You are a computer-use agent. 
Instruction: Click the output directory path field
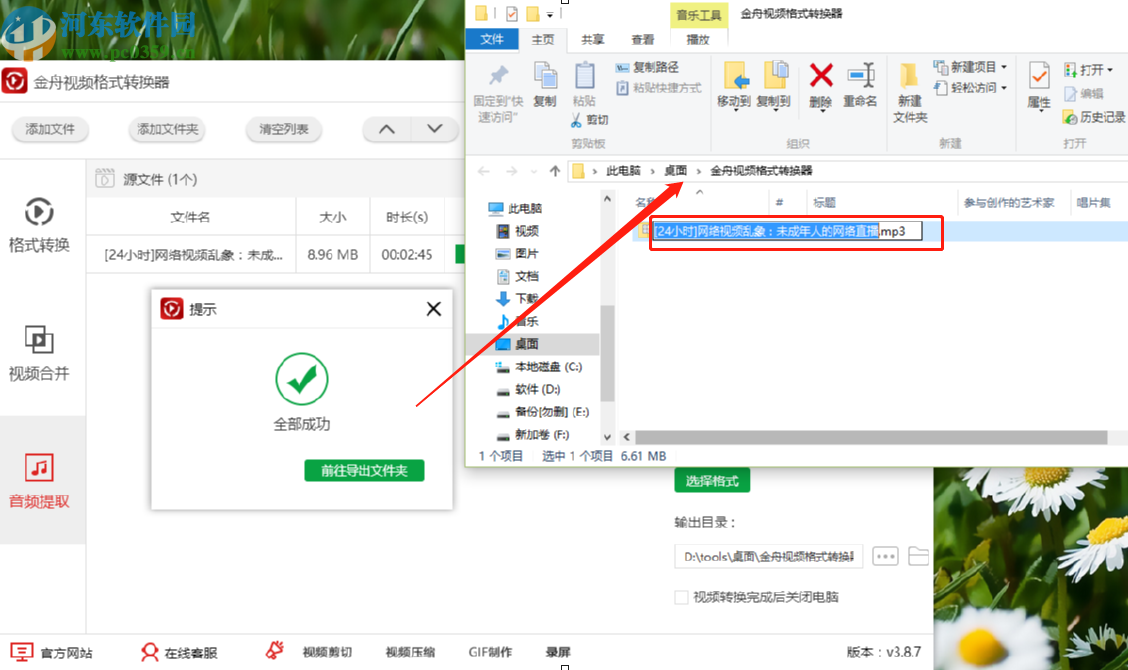(x=769, y=556)
